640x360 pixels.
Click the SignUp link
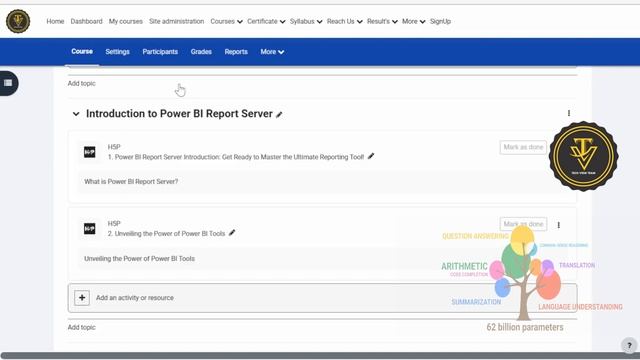[x=440, y=21]
